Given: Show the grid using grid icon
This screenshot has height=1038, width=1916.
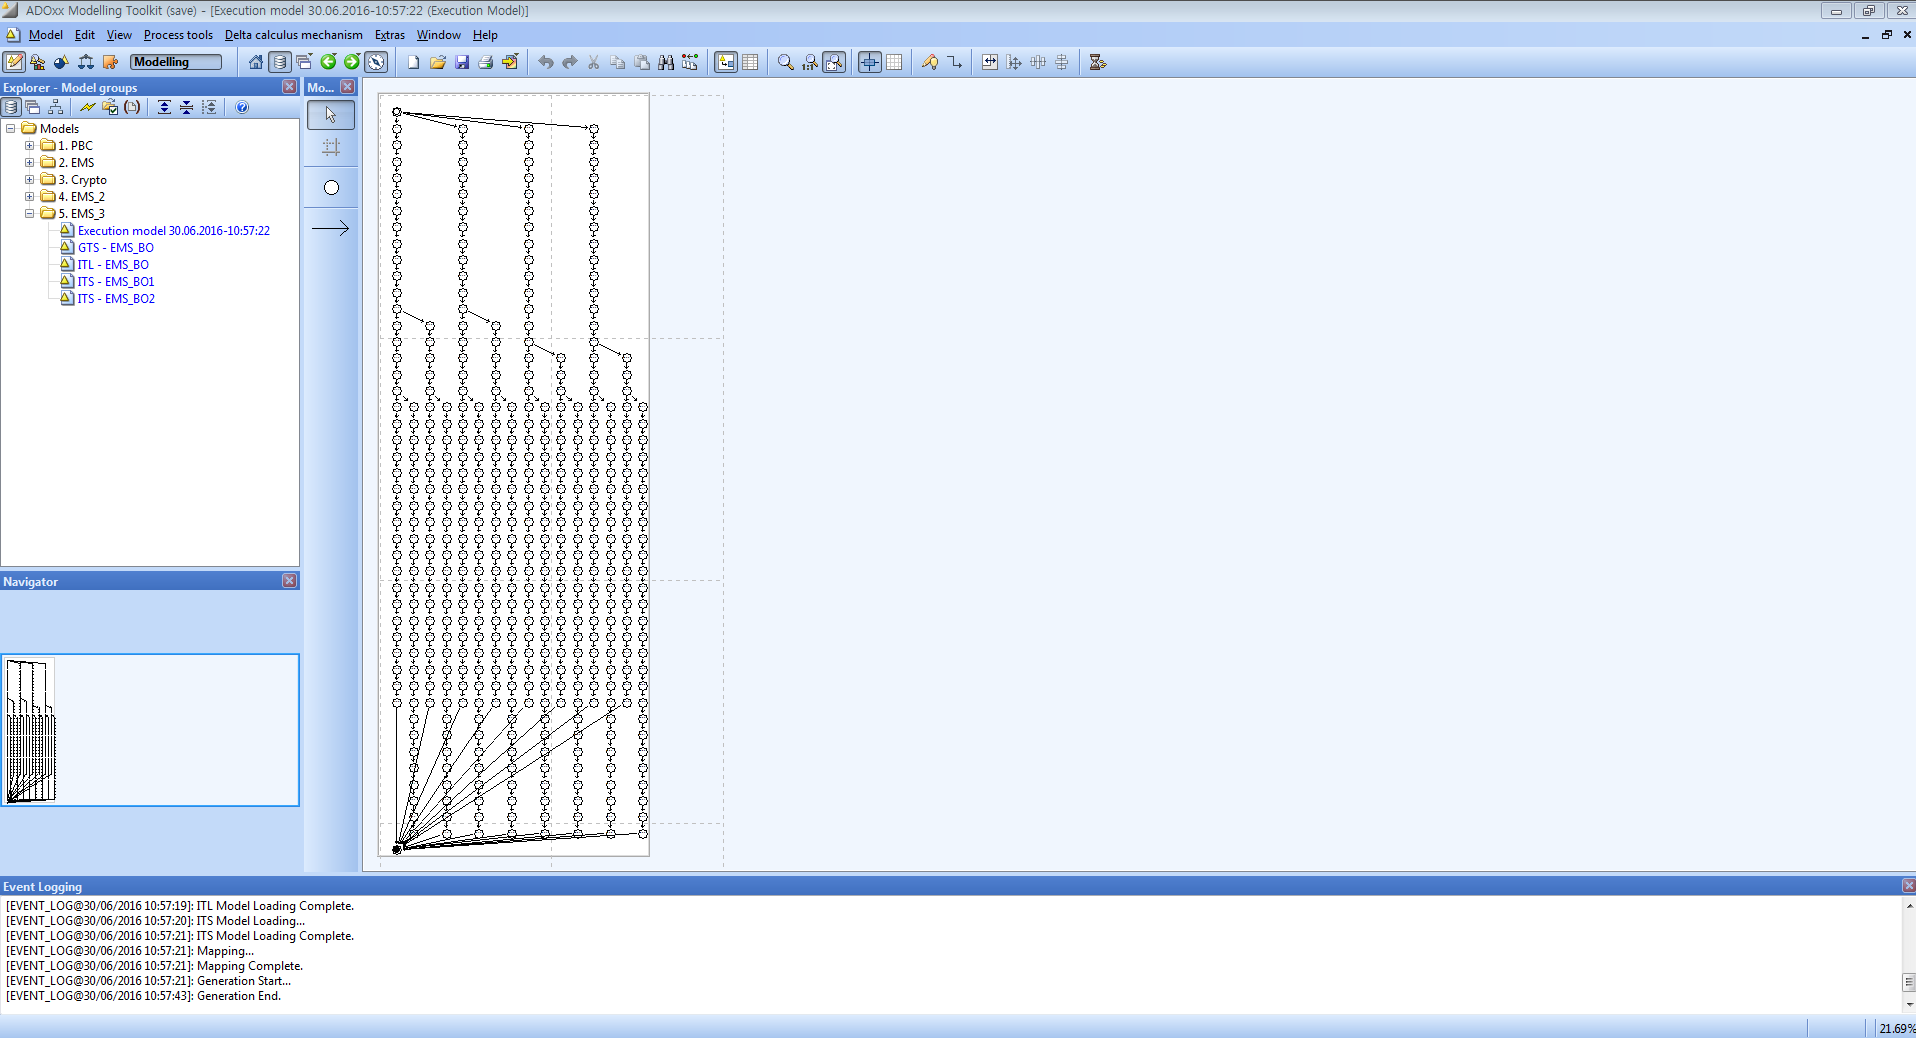Looking at the screenshot, I should (894, 62).
